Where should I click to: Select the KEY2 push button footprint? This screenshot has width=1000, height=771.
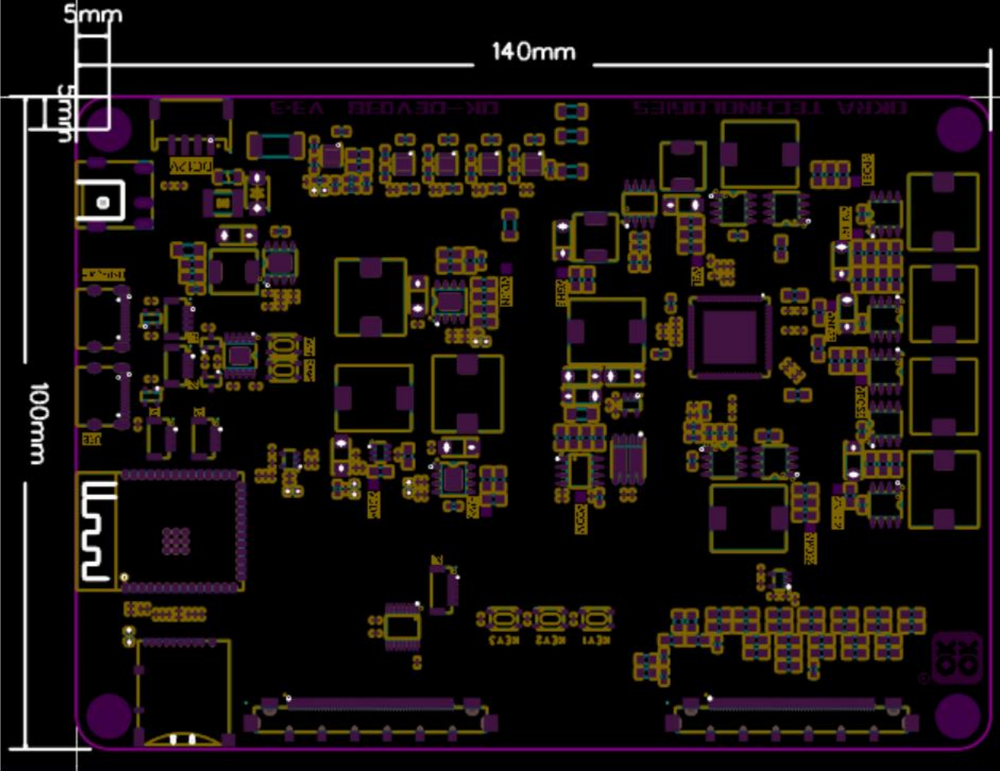pos(549,619)
